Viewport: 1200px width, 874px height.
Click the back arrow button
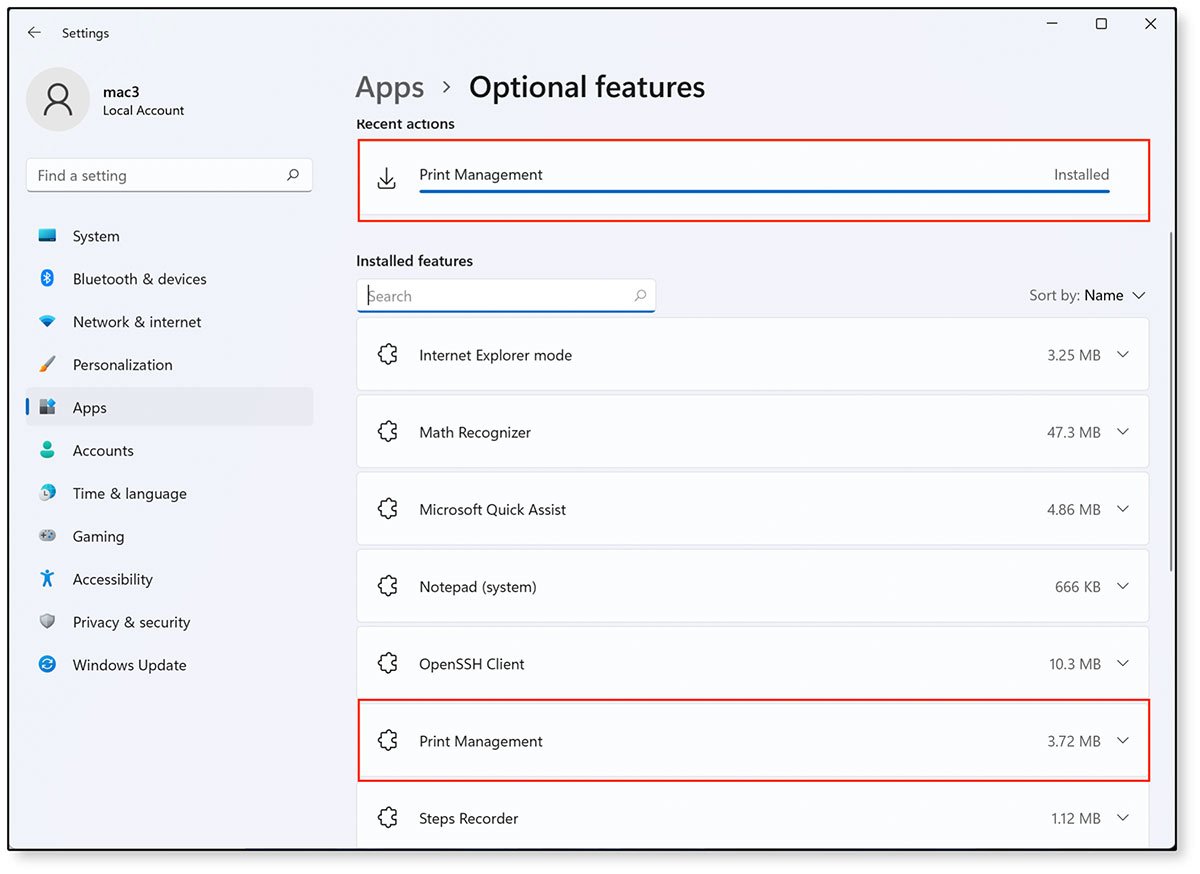pos(33,32)
